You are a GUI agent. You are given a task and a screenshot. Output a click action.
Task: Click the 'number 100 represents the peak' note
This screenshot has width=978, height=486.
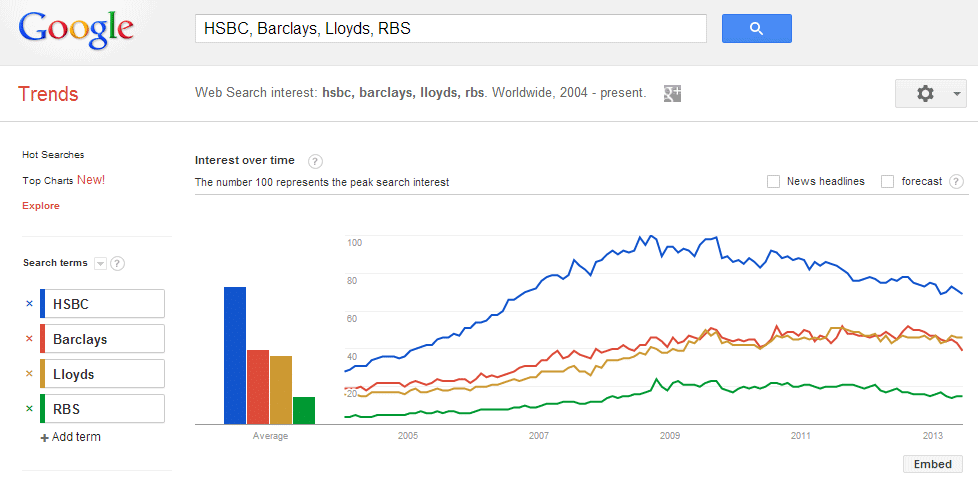(322, 182)
